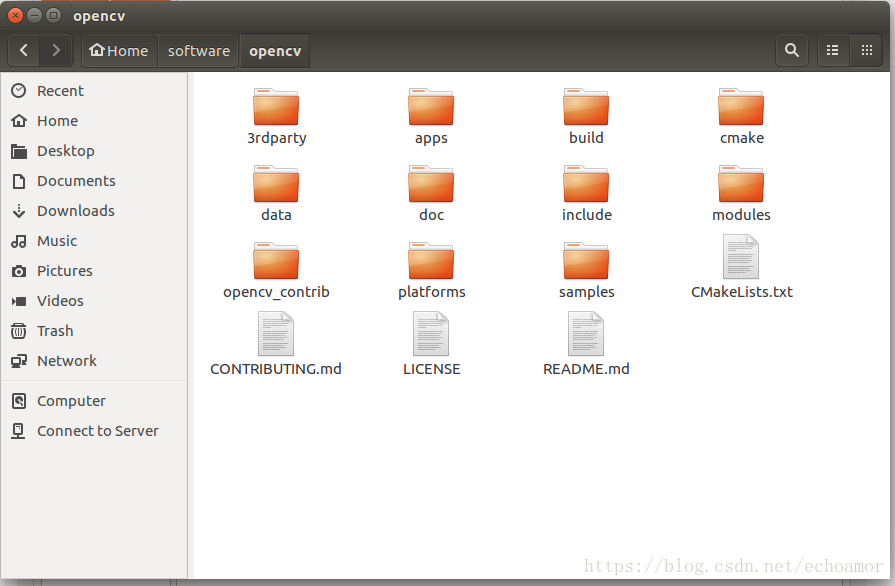Open Pictures in the sidebar
The height and width of the screenshot is (586, 895).
[x=94, y=271]
